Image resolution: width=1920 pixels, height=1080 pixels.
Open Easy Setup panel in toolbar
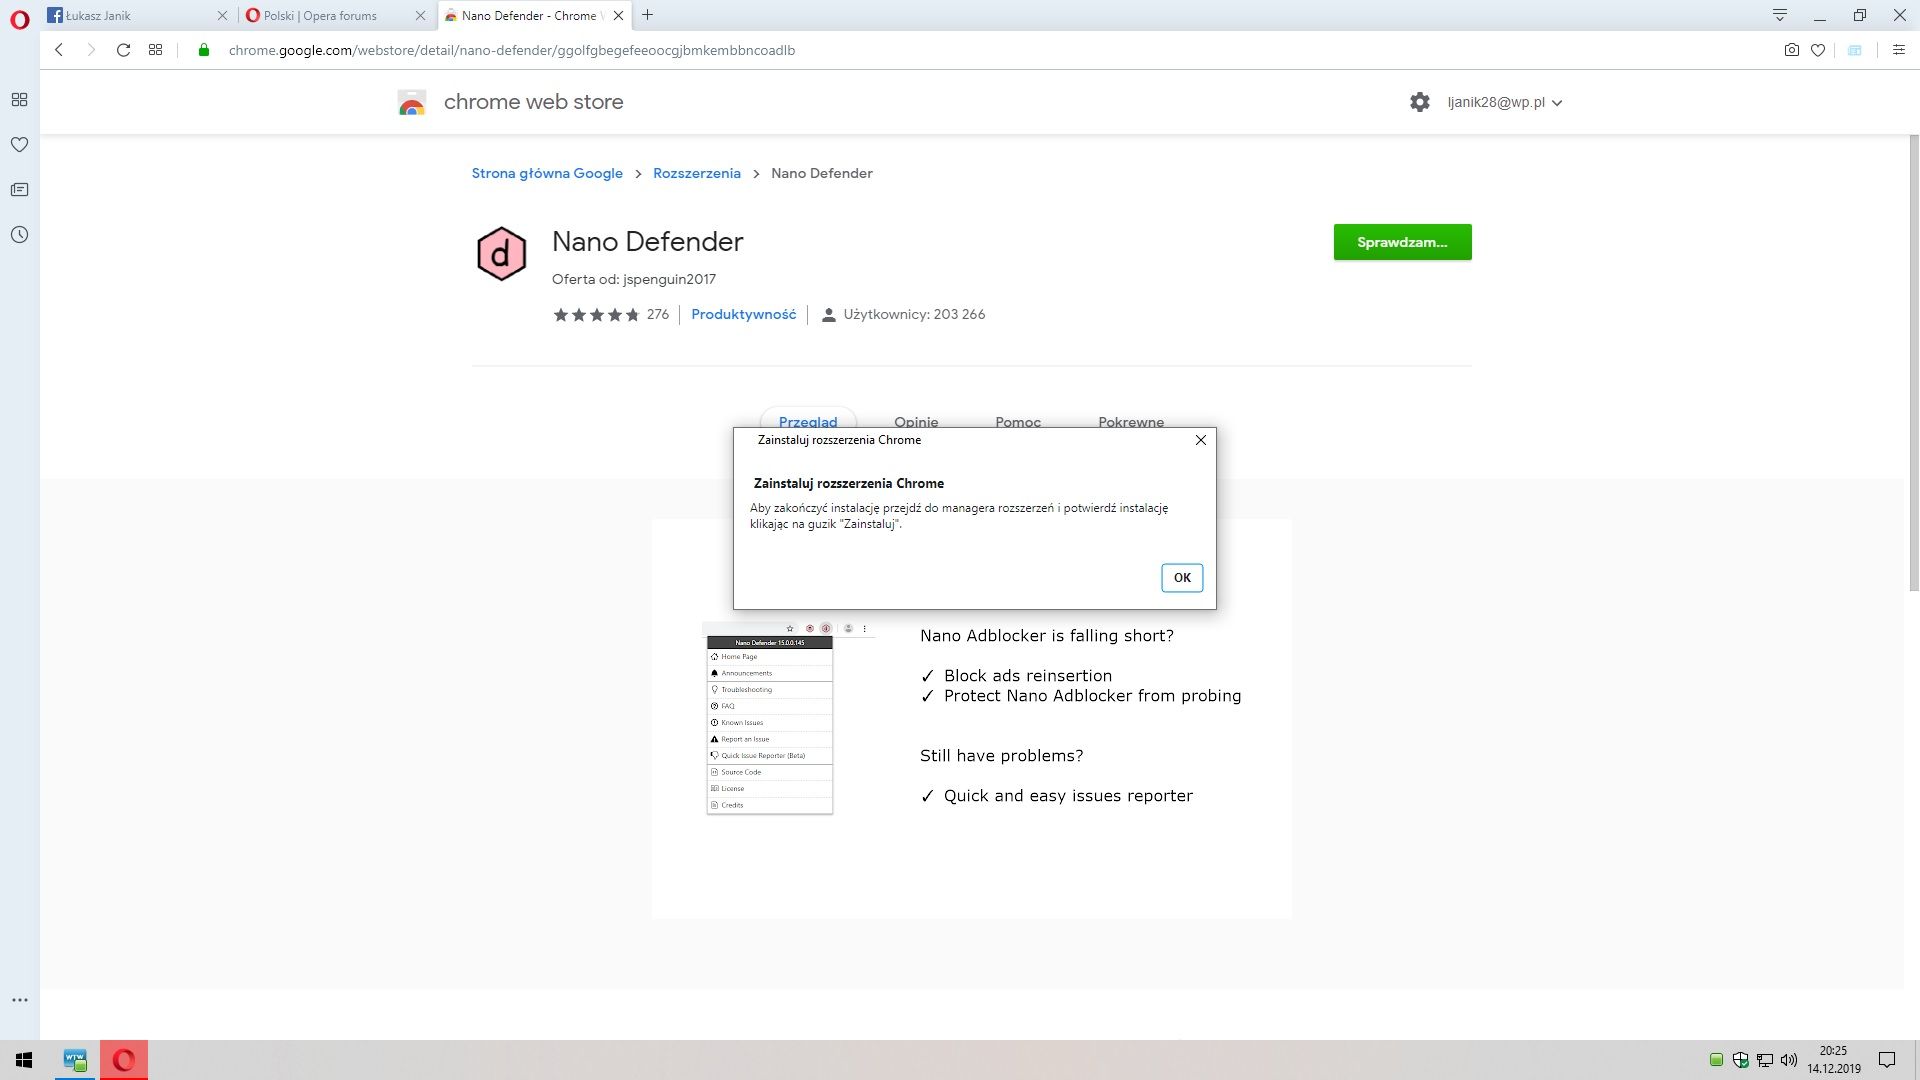click(x=1898, y=50)
